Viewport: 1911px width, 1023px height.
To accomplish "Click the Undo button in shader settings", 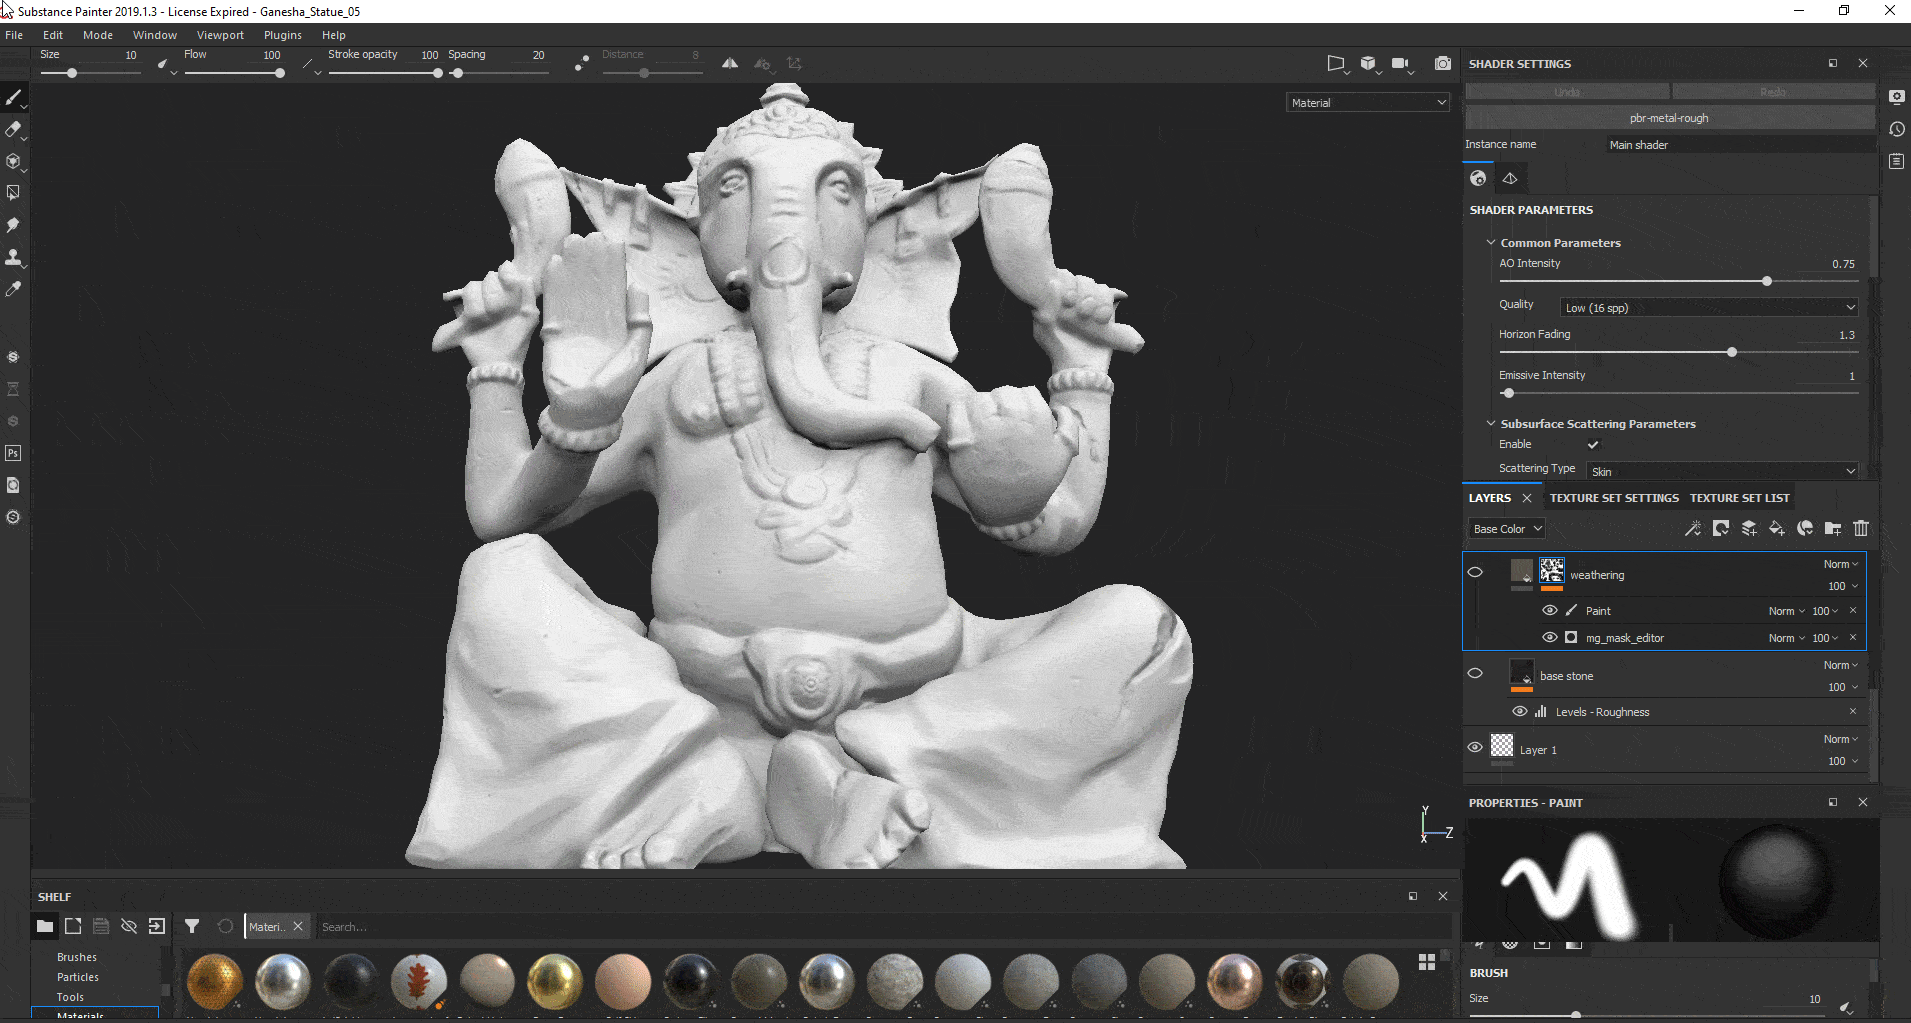I will point(1565,91).
